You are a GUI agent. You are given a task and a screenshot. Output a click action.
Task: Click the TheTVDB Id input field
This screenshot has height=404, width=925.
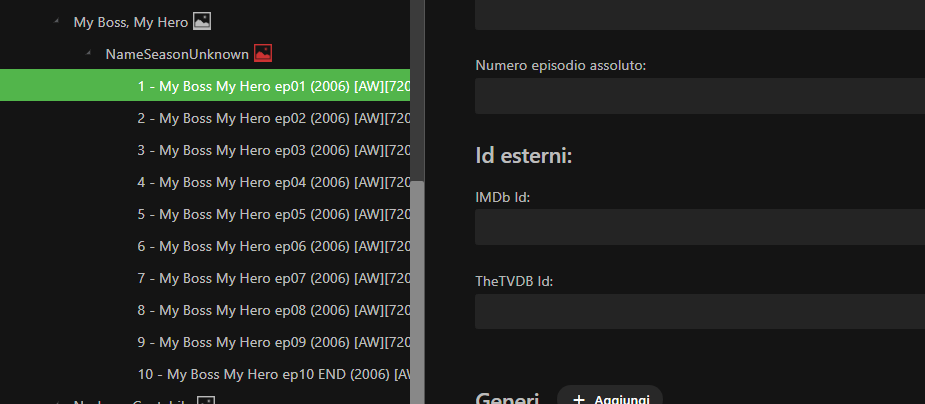[700, 311]
